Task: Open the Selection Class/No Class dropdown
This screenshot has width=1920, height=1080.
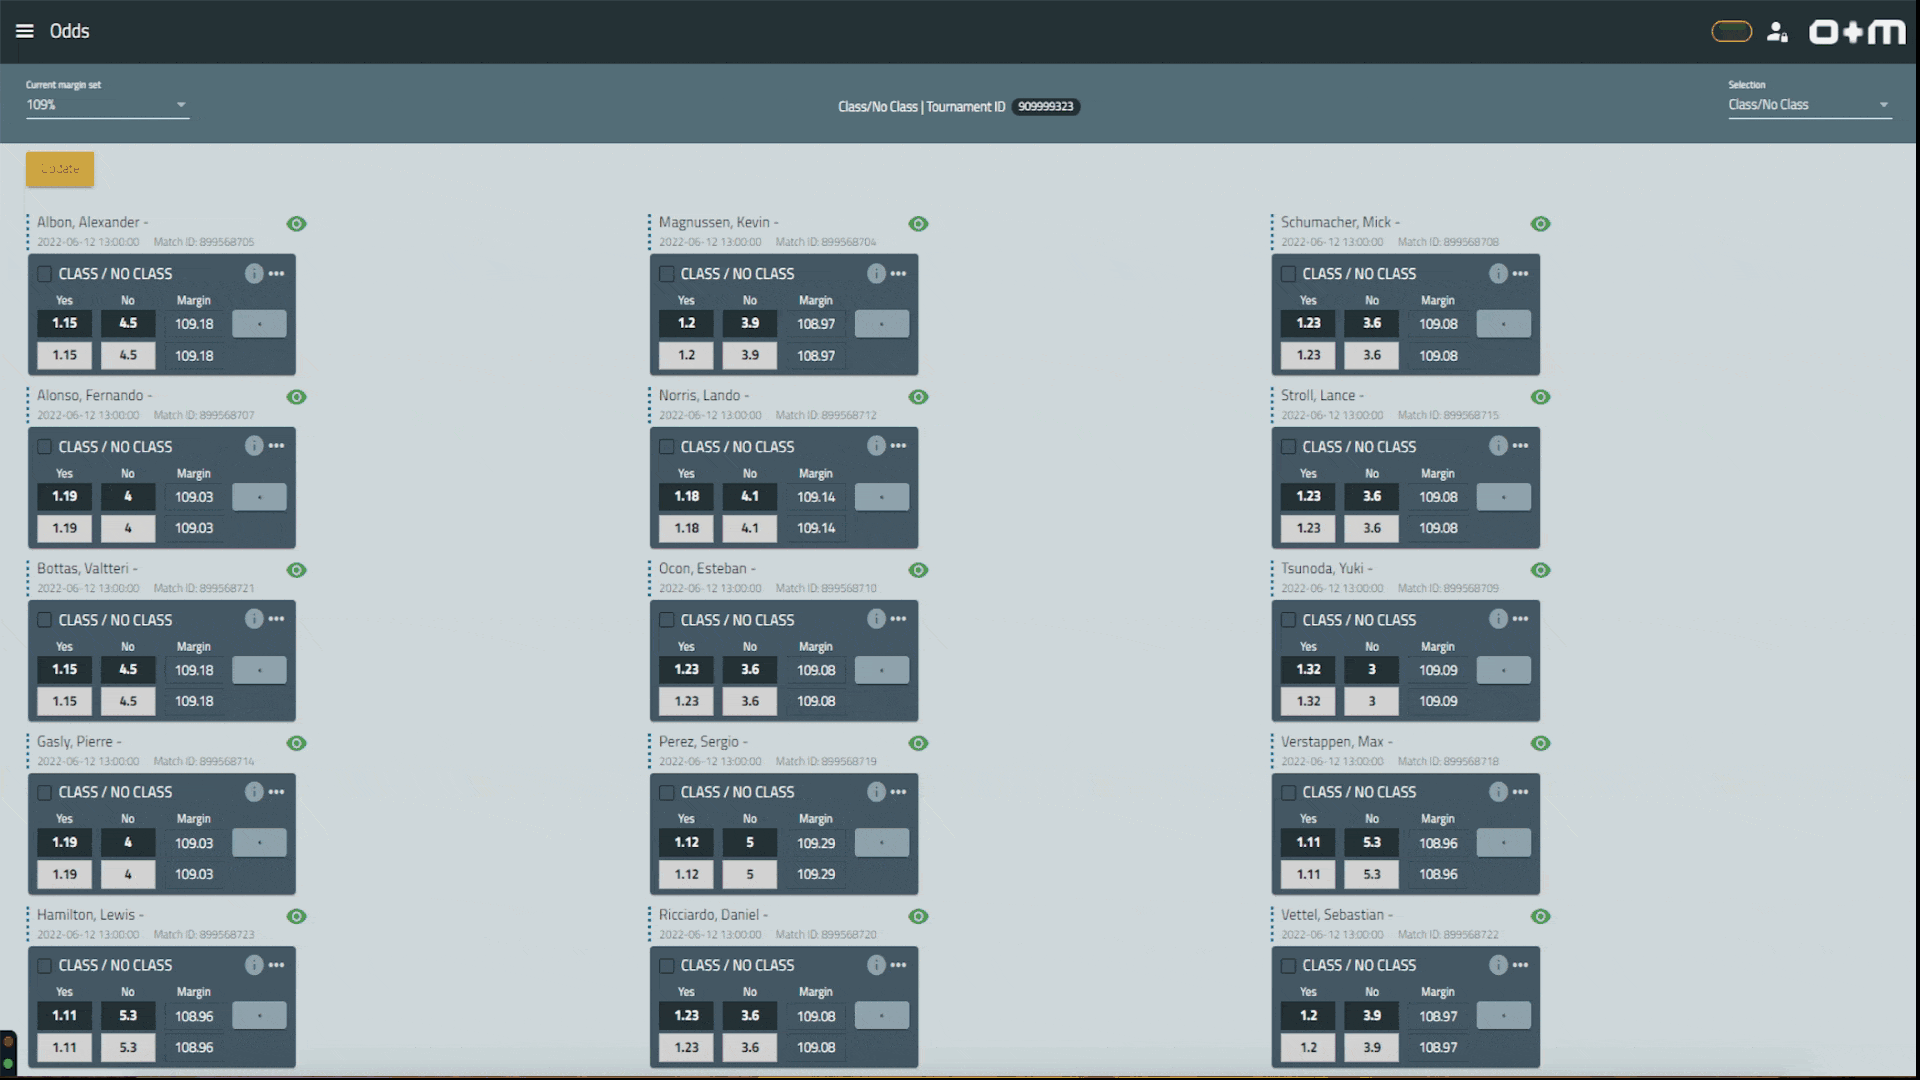Action: click(x=1809, y=105)
